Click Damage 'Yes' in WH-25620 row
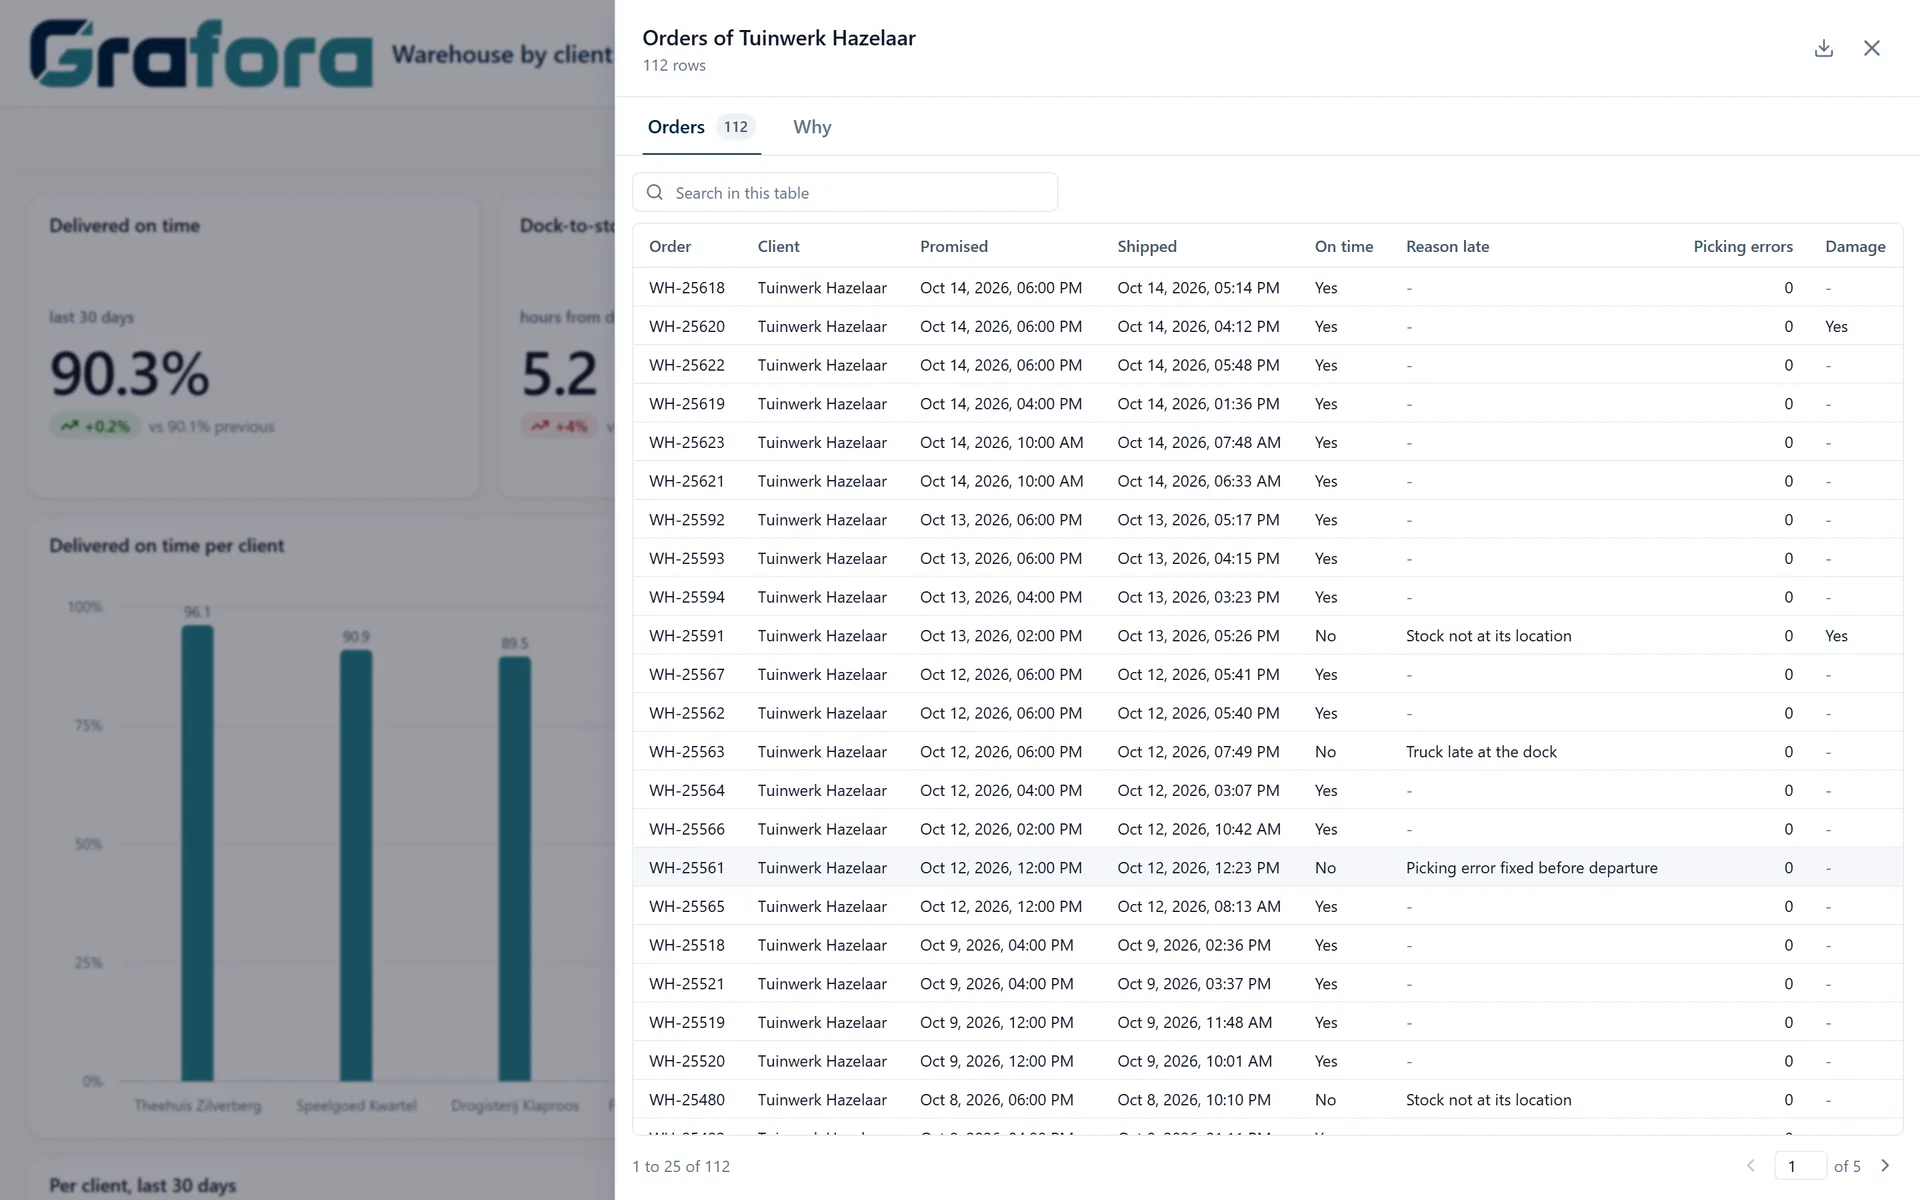The height and width of the screenshot is (1200, 1920). click(x=1836, y=326)
